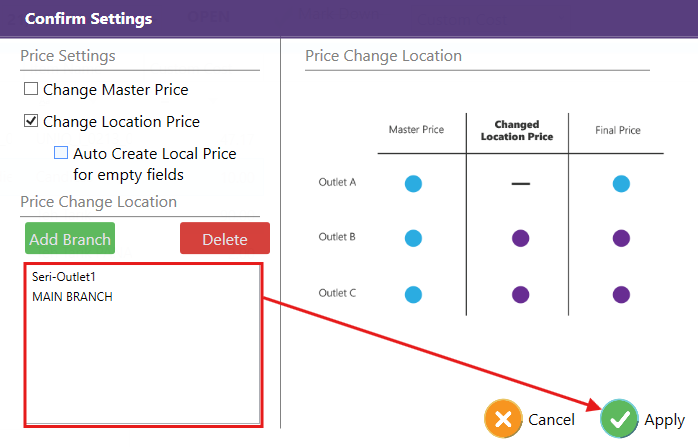This screenshot has height=447, width=698.
Task: Click Outlet A Master Price blue dot
Action: point(413,183)
